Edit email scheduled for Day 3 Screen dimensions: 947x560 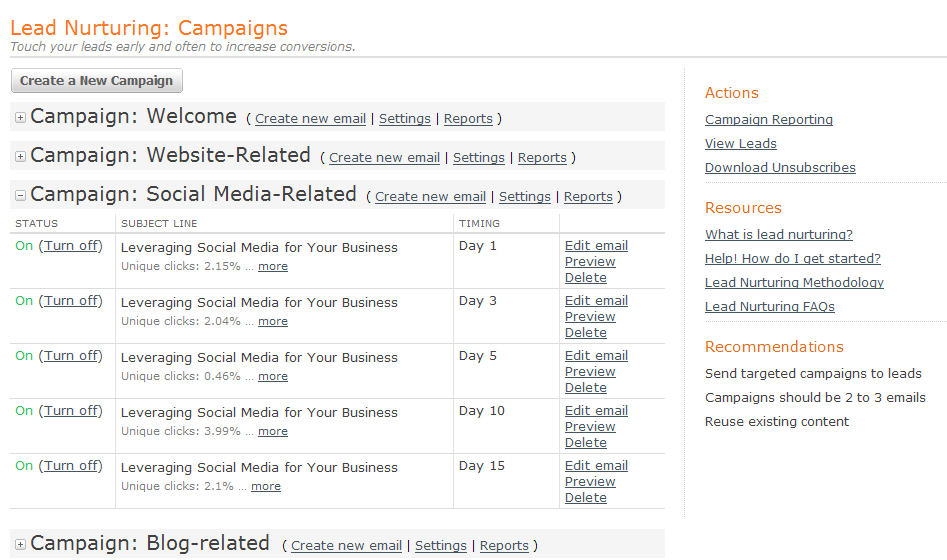pos(596,301)
